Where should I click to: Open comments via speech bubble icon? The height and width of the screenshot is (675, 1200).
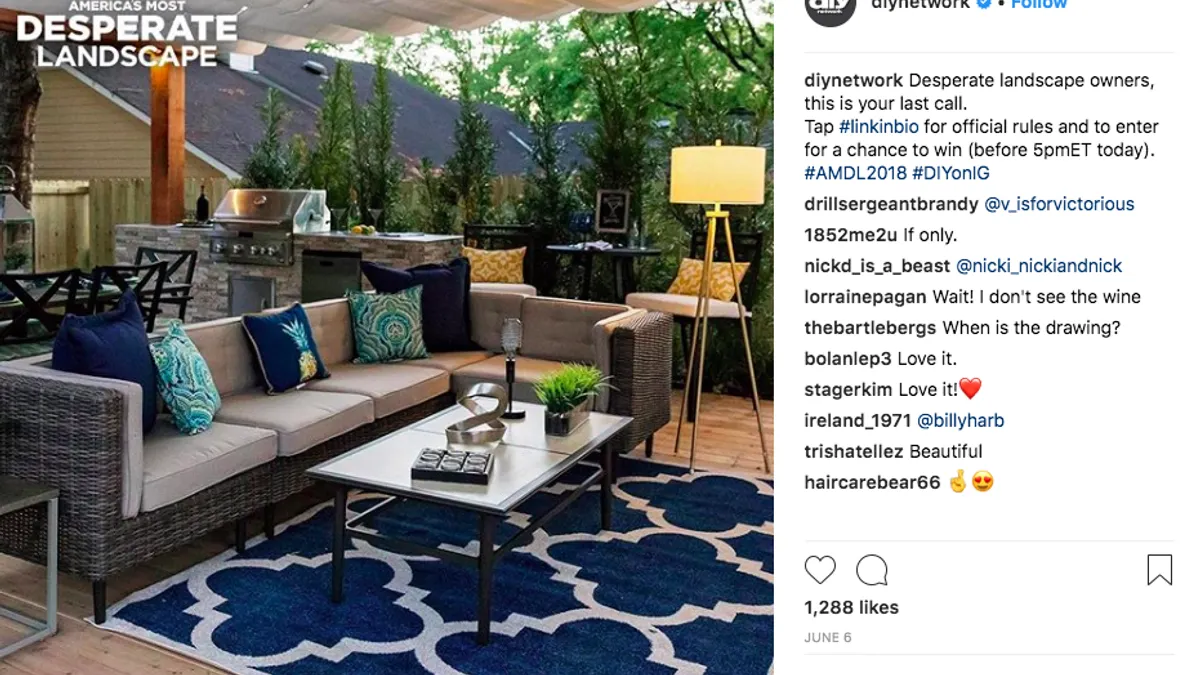(x=872, y=570)
